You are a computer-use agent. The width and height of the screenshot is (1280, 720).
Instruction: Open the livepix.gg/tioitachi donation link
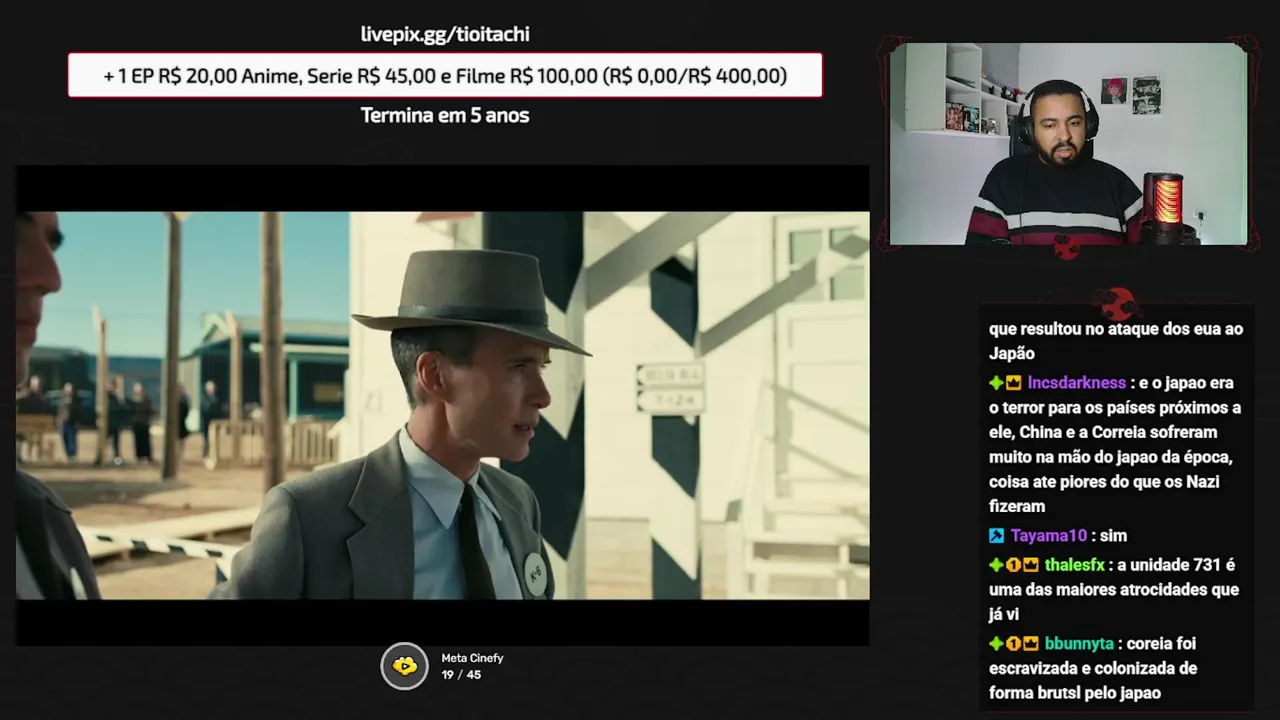coord(445,34)
